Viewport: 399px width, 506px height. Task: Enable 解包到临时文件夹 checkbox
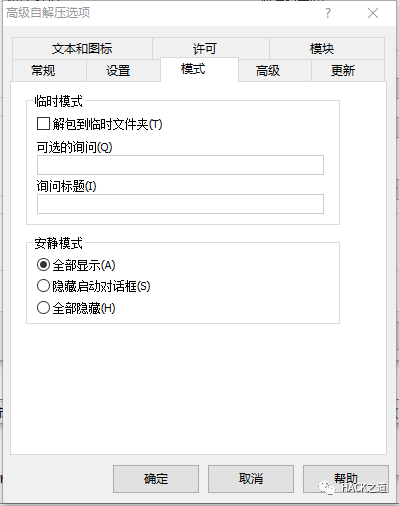[x=43, y=124]
